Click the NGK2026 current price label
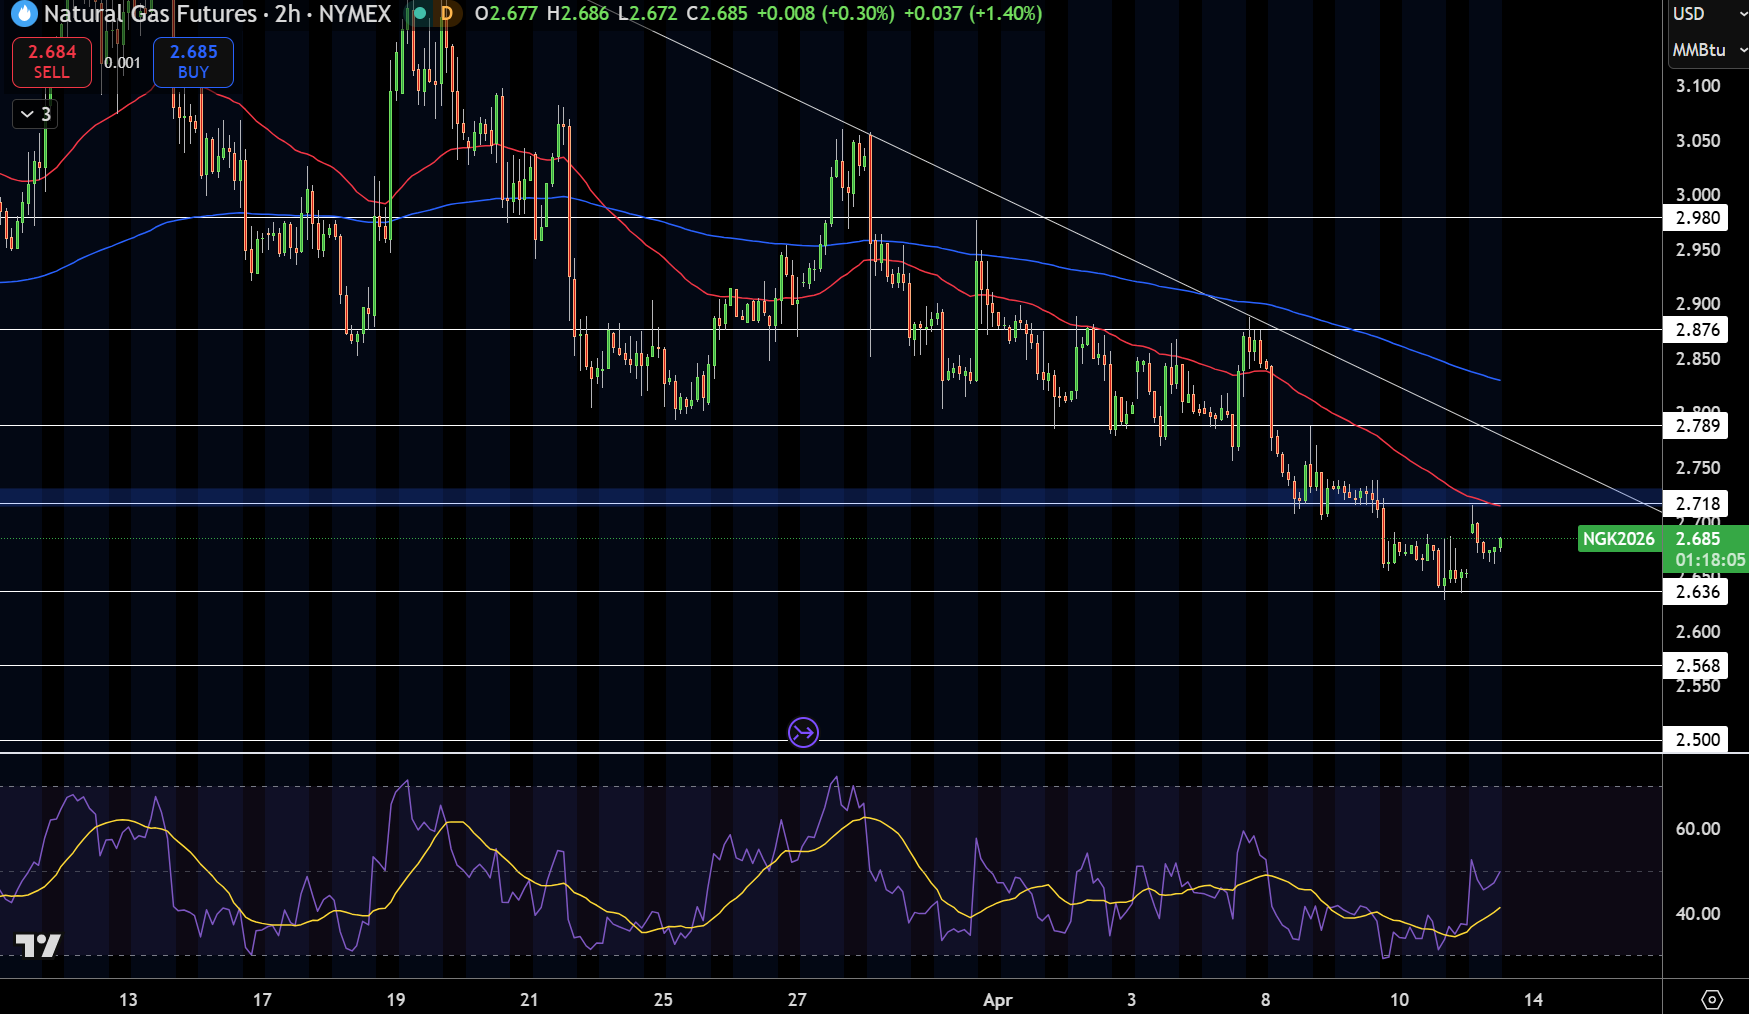Screen dimensions: 1749x1014 point(1619,539)
